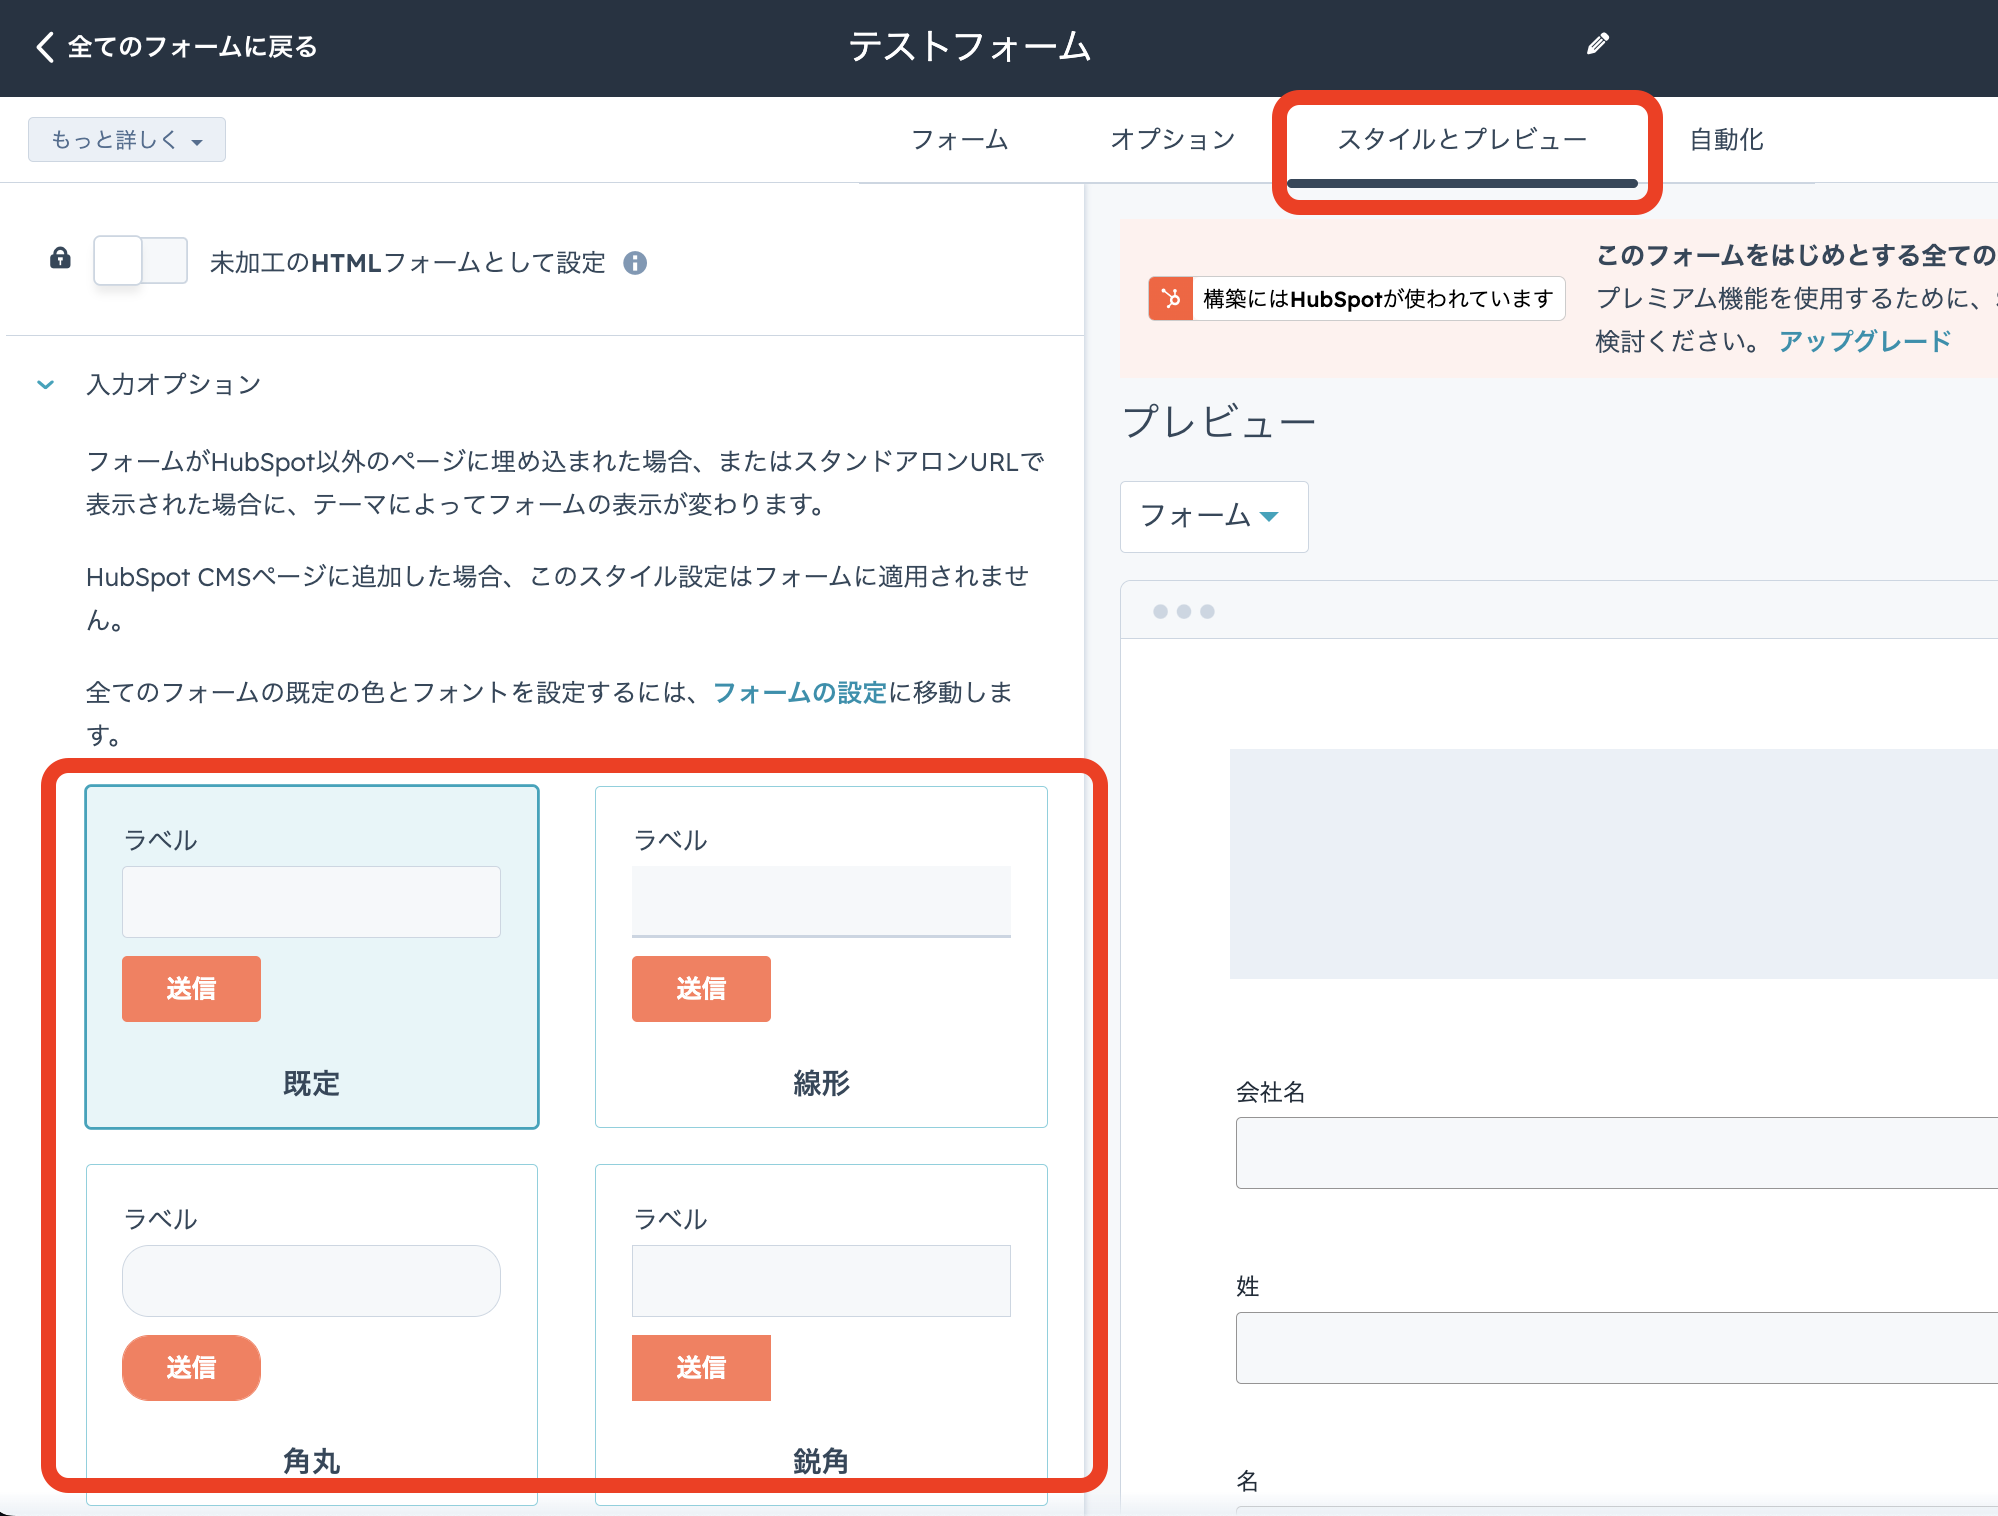Toggle 未加工のHTMLフォームとして設定 switch
This screenshot has height=1516, width=1998.
click(140, 261)
